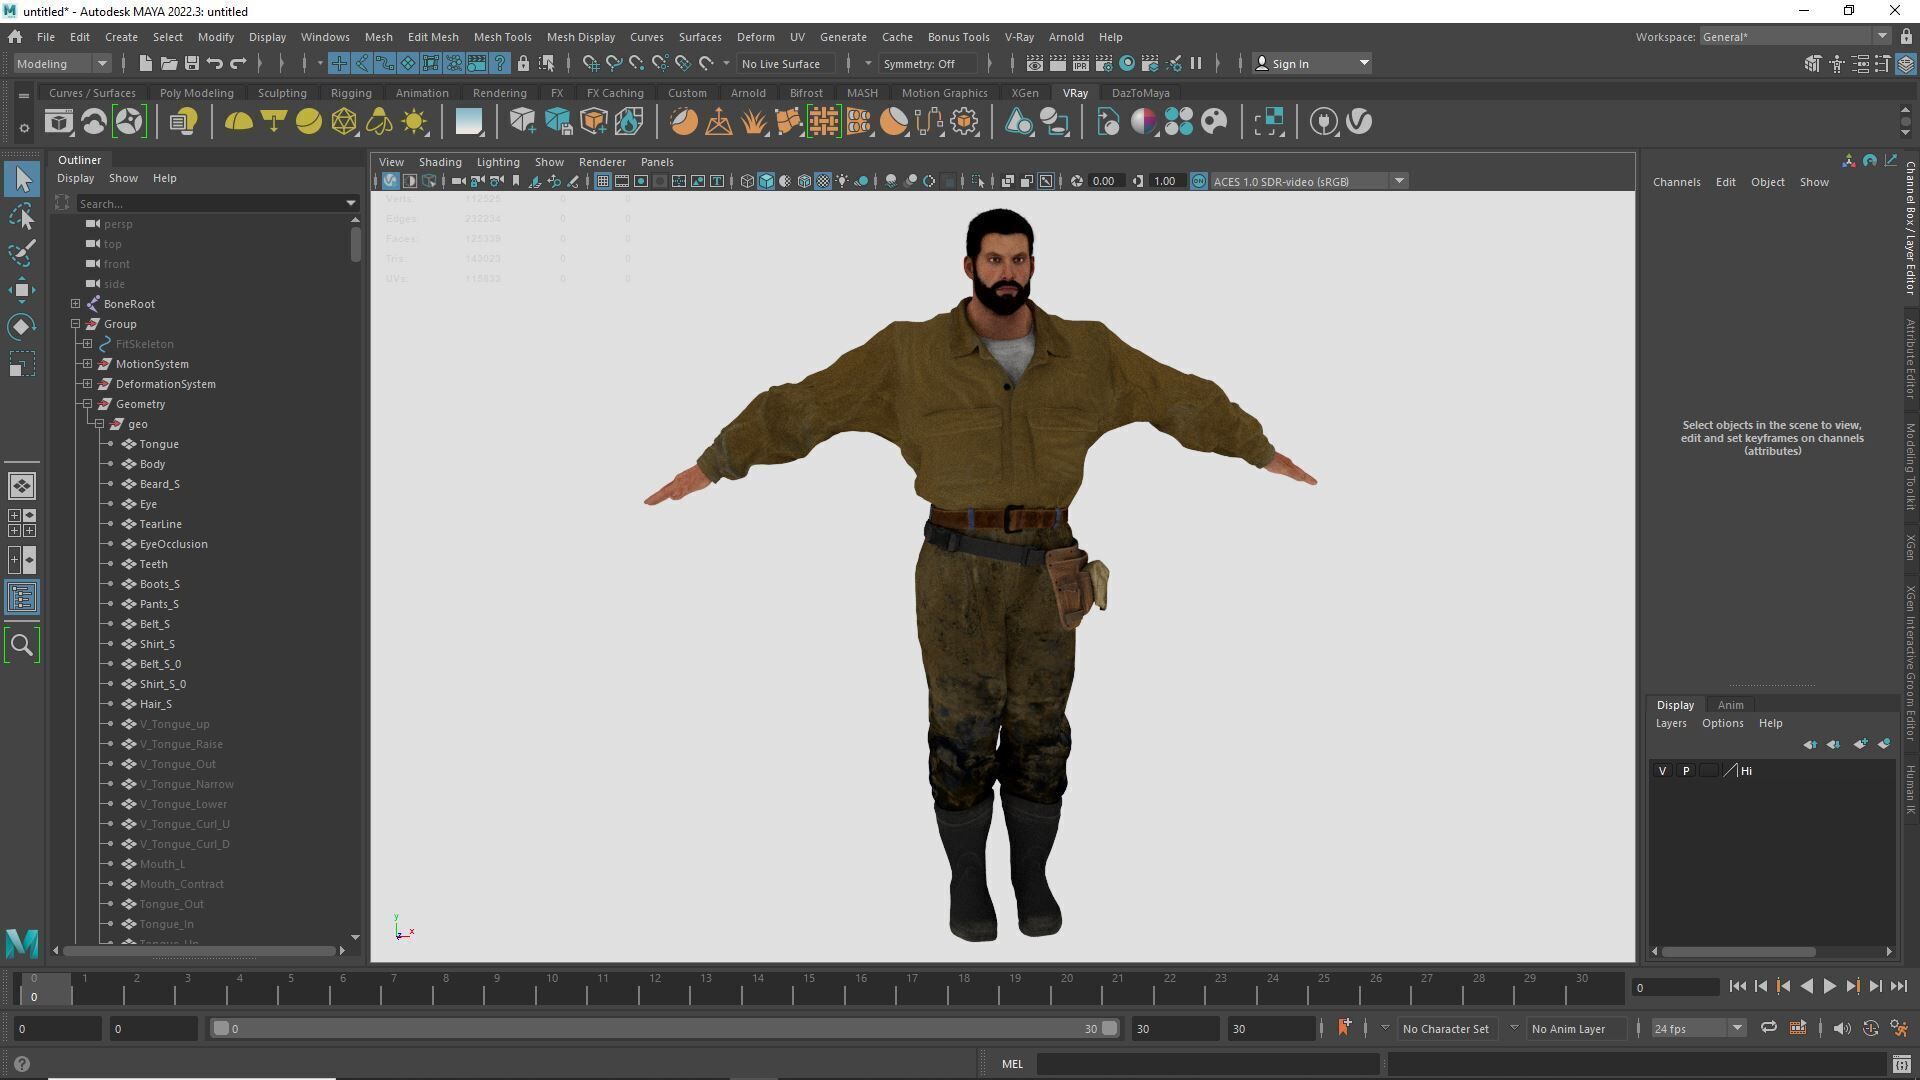Screen dimensions: 1920x1080
Task: Toggle snap to curve icon
Action: click(613, 64)
